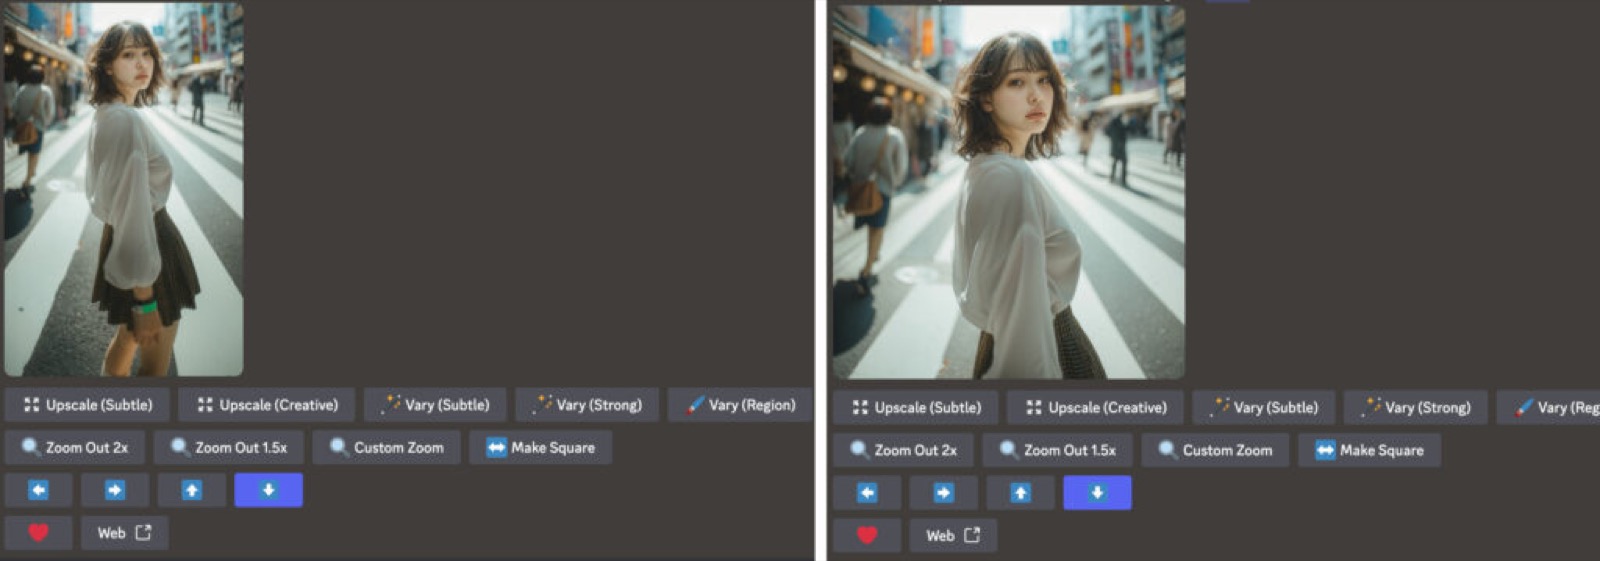This screenshot has height=561, width=1600.
Task: Click Upscale (Subtle) in the left panel
Action: pyautogui.click(x=87, y=405)
